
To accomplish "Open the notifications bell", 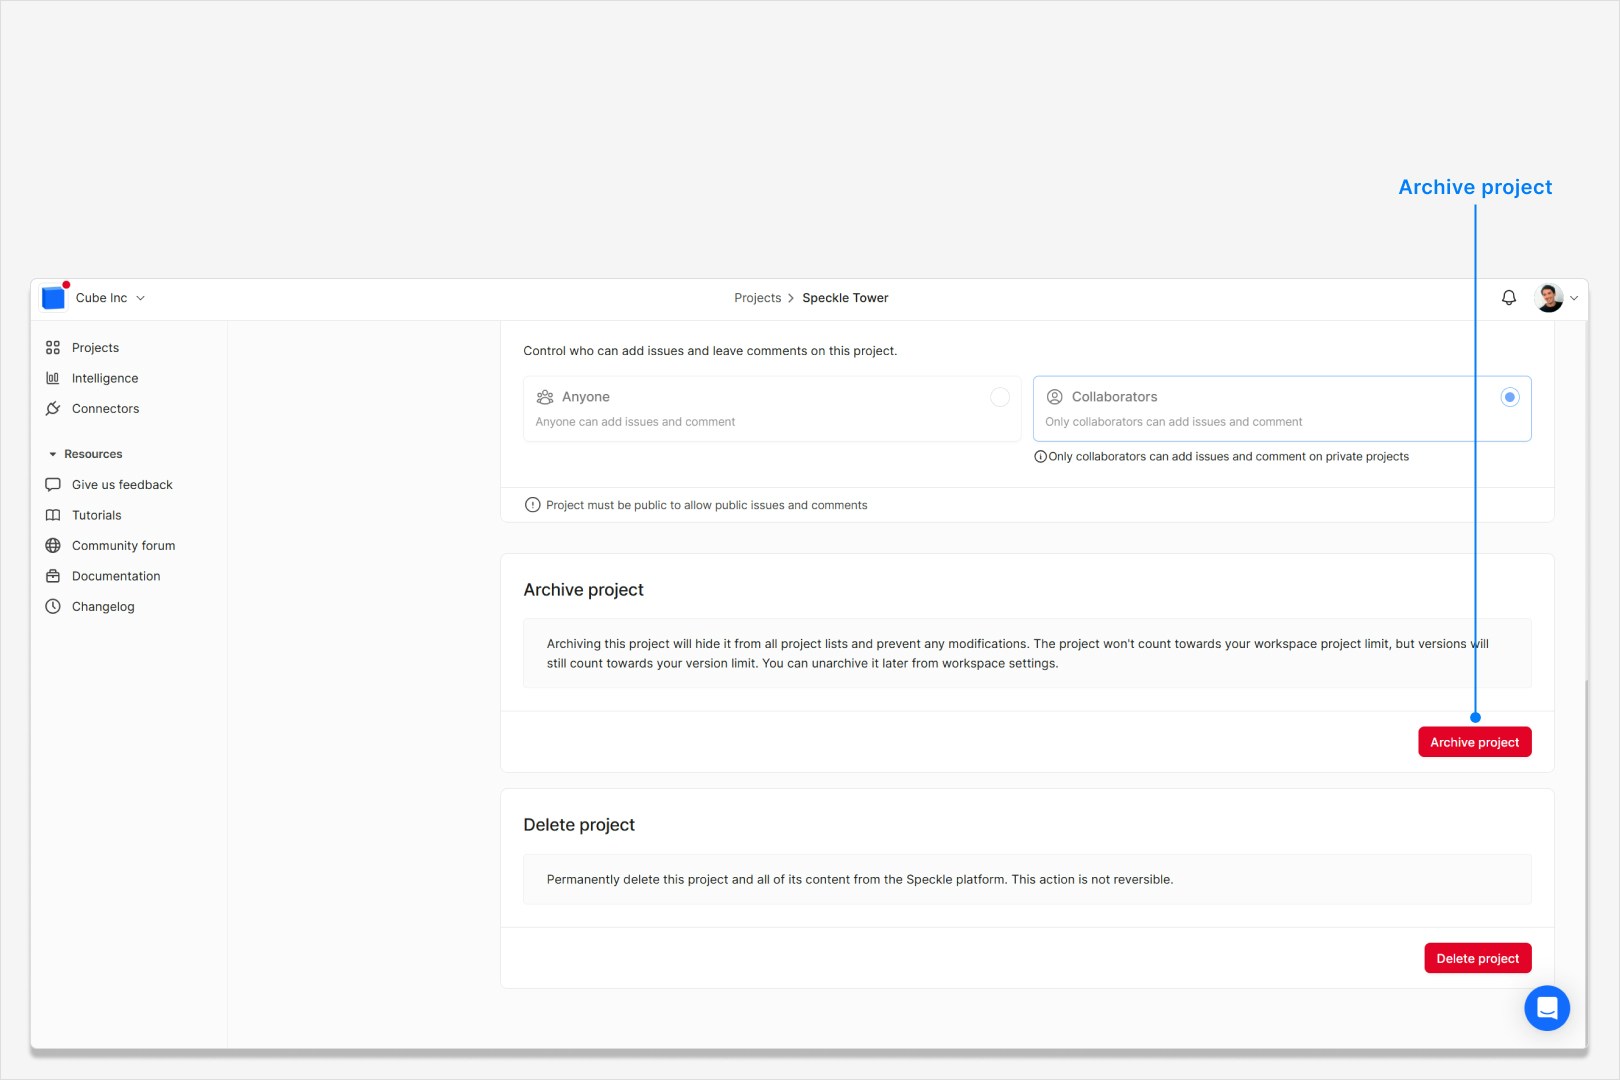I will (1508, 297).
